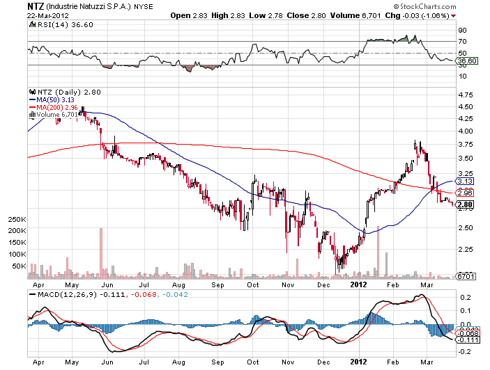Click the candlestick icon beside NTZ (Daily)
Image resolution: width=490 pixels, height=370 pixels.
32,92
